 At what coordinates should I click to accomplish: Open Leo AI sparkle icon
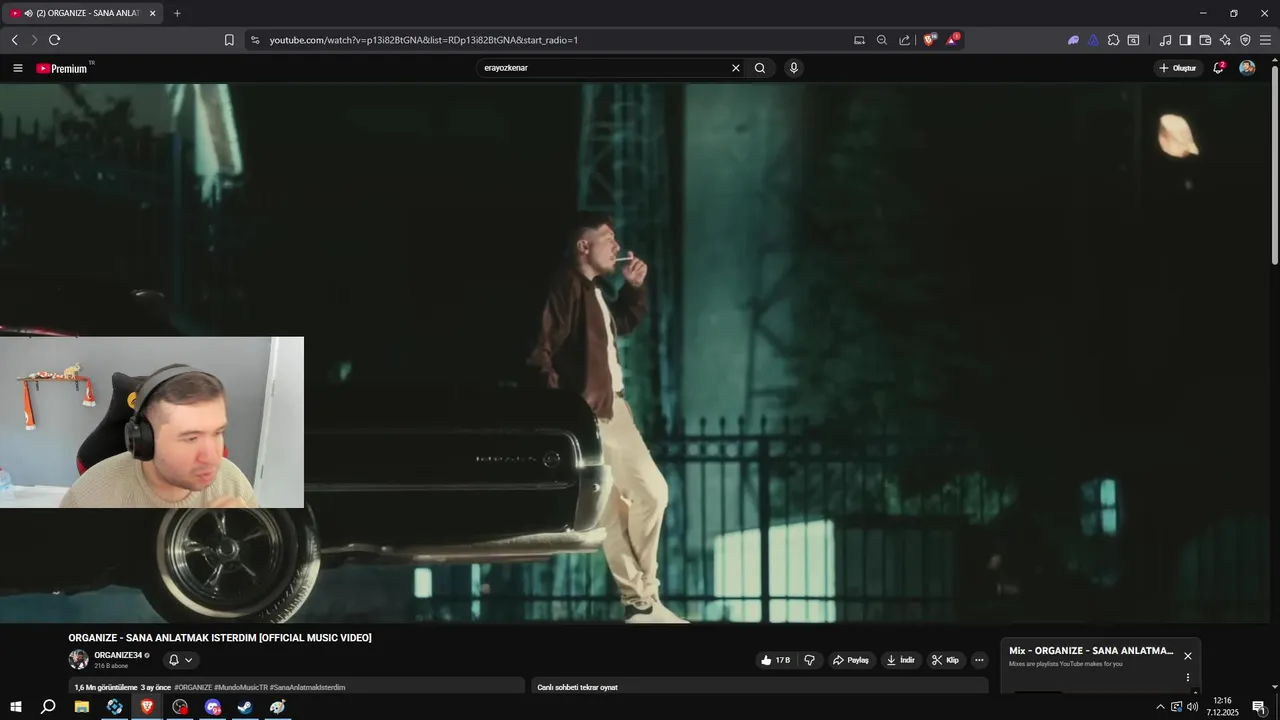pos(1225,40)
